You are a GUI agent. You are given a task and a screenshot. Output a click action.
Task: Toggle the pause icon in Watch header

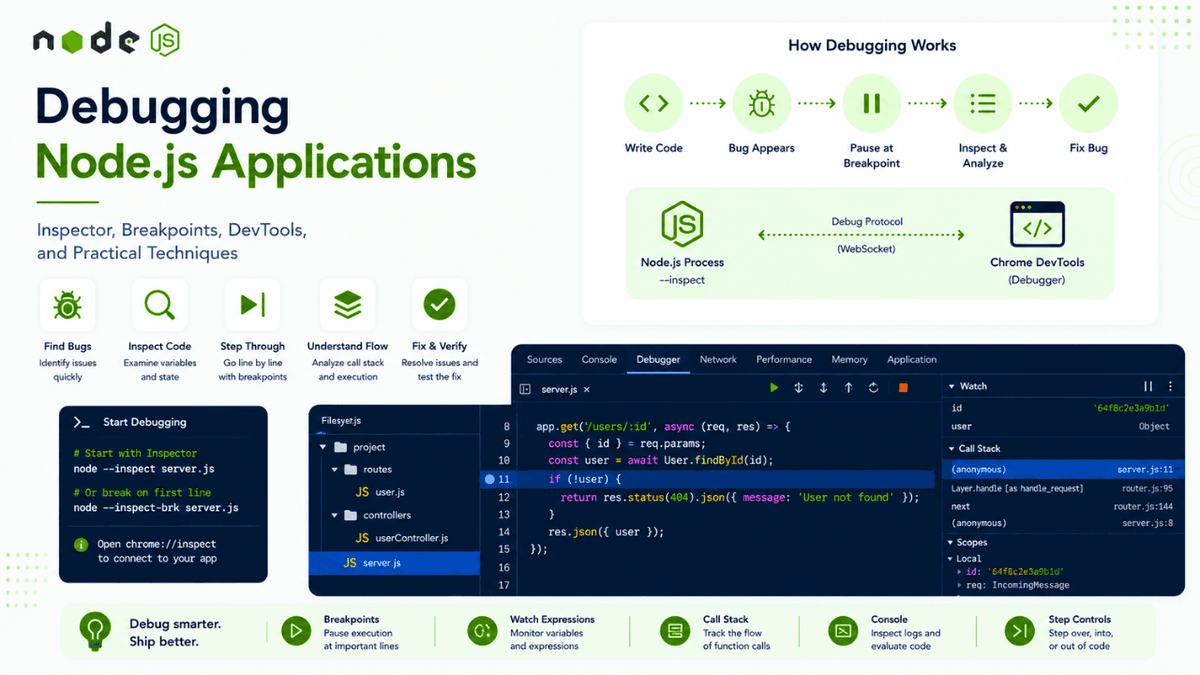tap(1148, 386)
